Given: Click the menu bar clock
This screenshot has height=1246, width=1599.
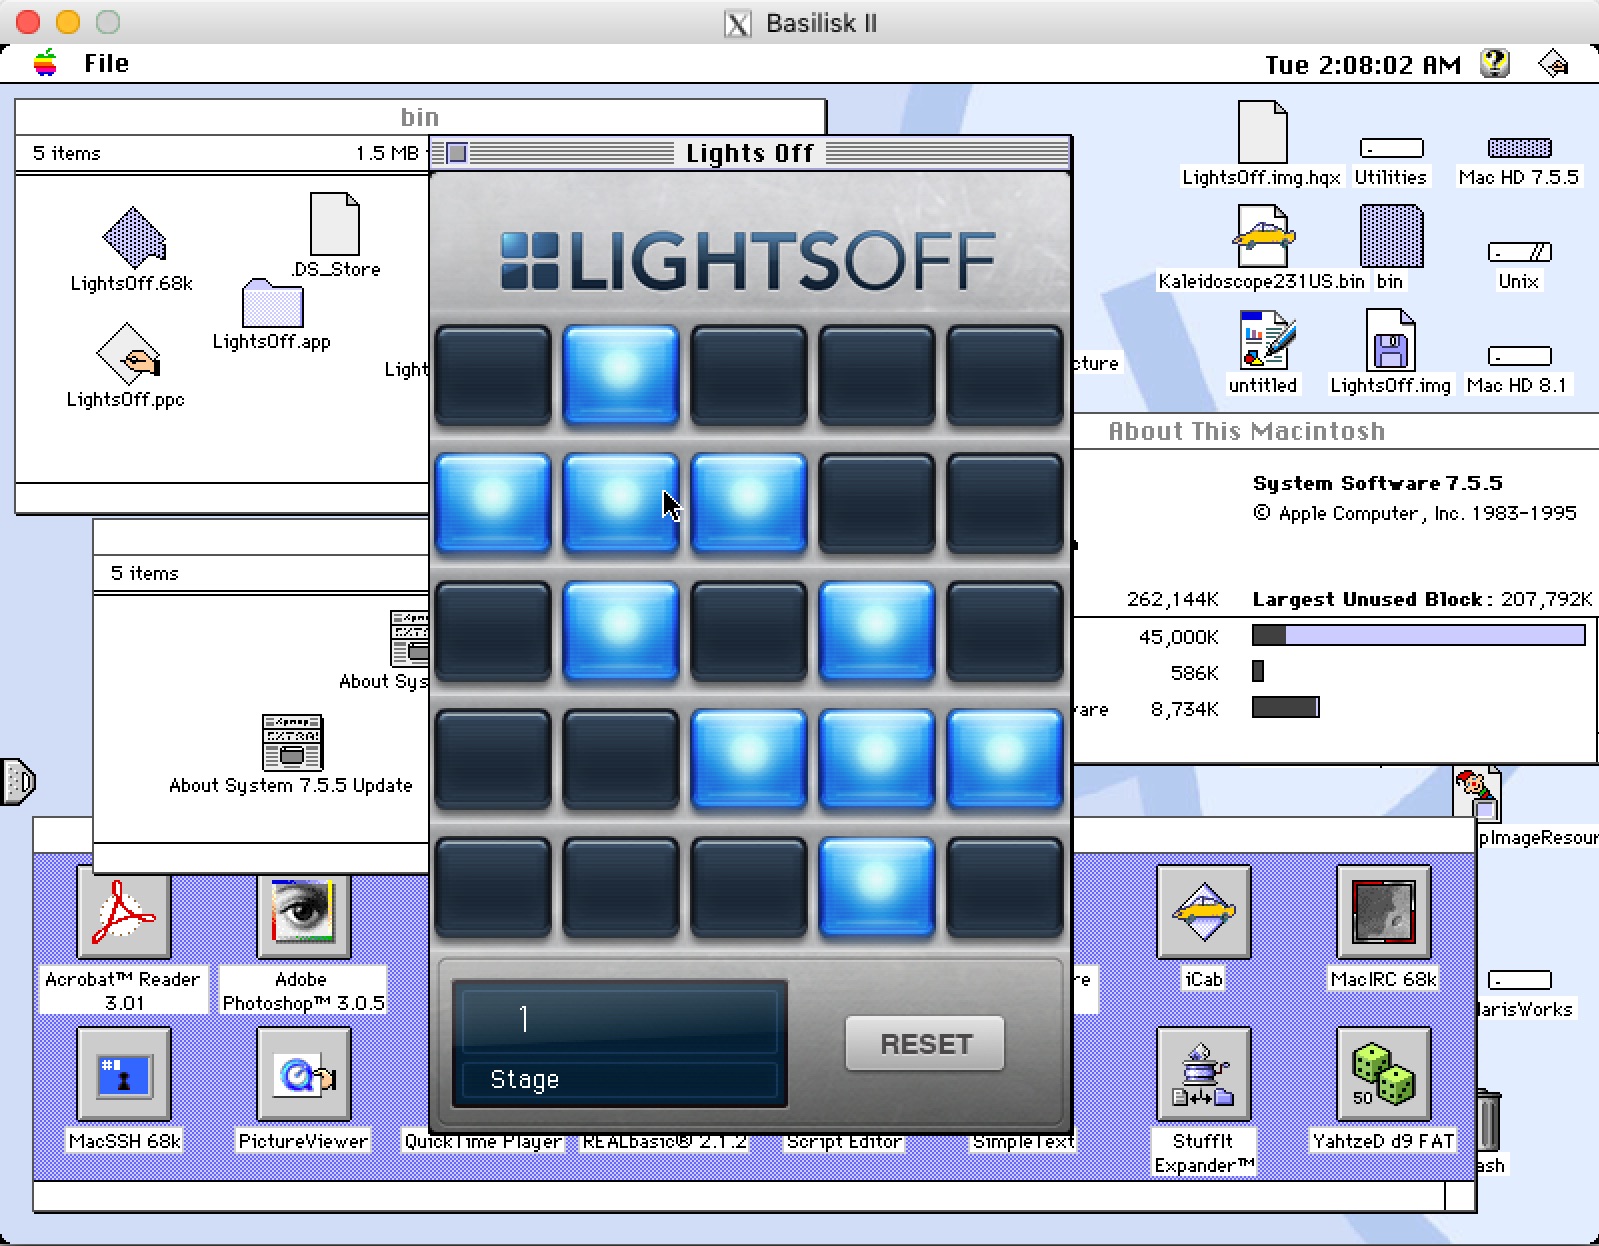Looking at the screenshot, I should (1362, 65).
